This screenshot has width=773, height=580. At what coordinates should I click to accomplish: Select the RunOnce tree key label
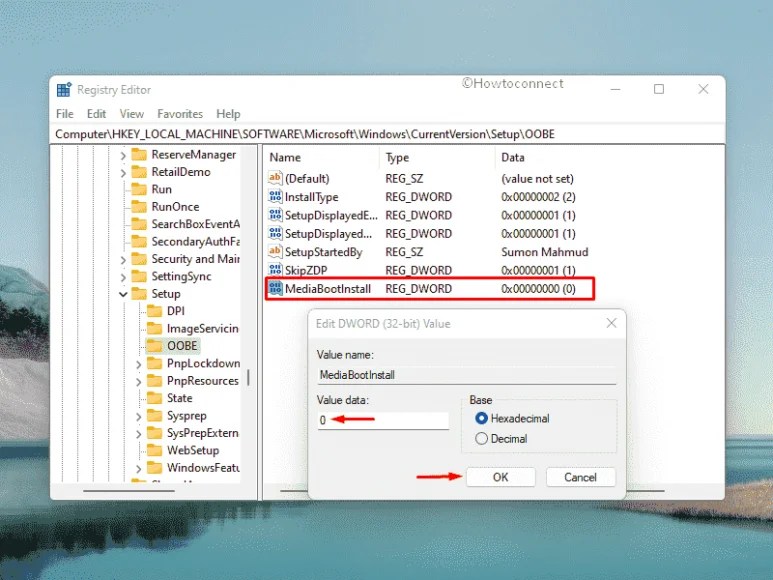(x=175, y=206)
